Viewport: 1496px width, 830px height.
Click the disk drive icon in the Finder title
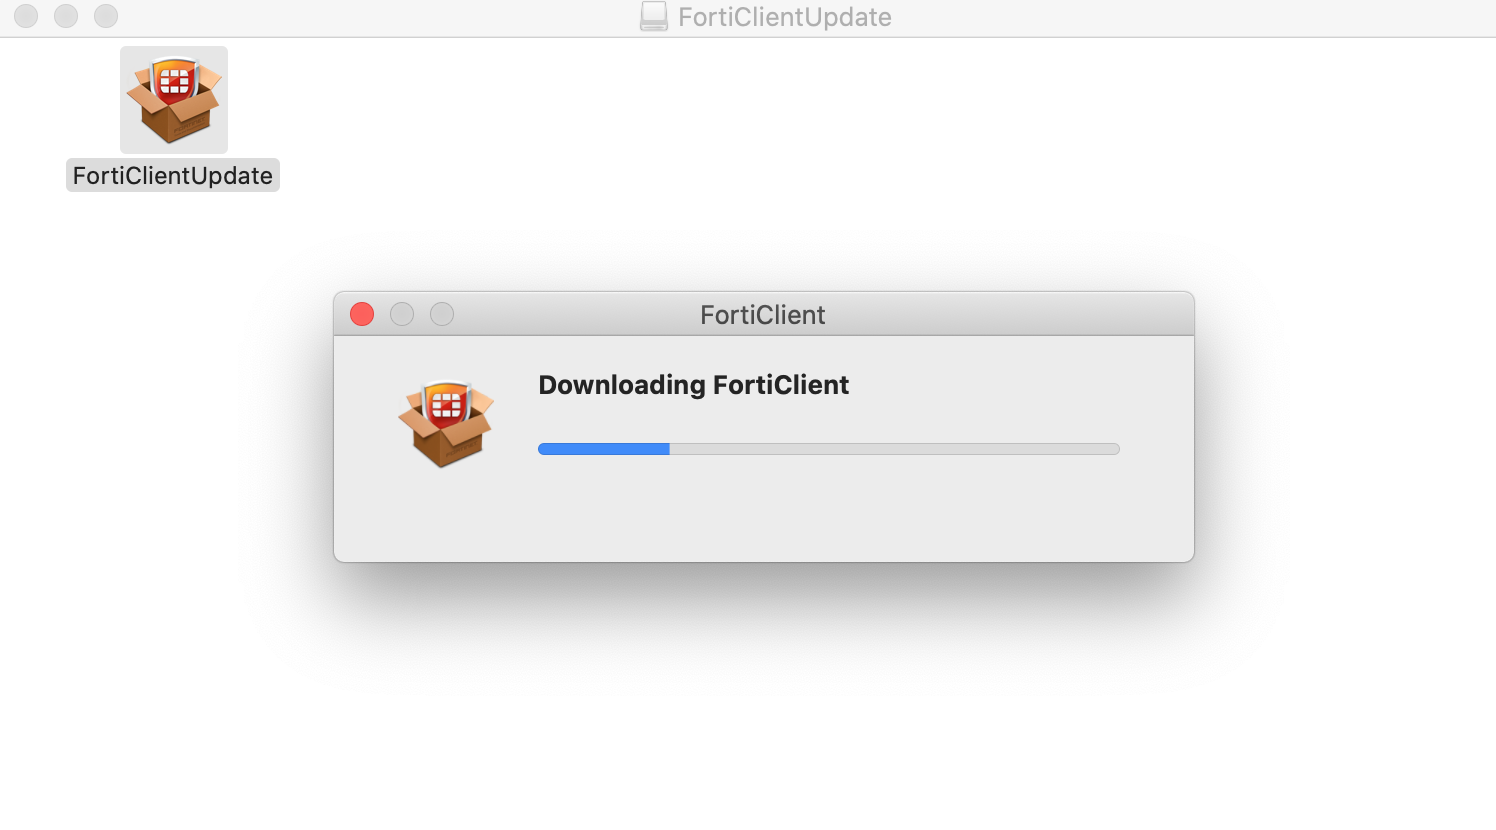(654, 16)
